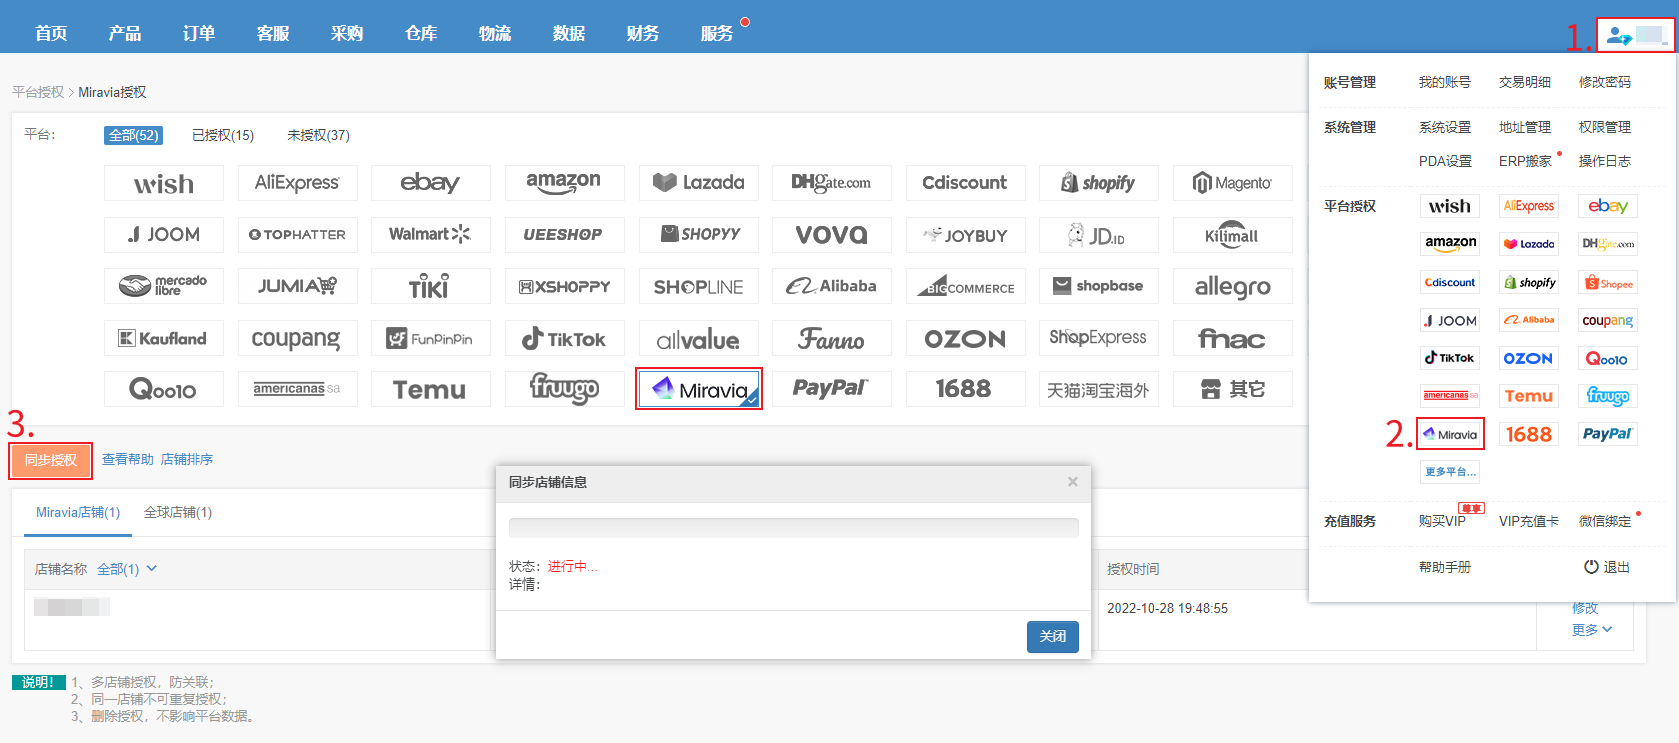Open the Shopify tile in main grid
The width and height of the screenshot is (1679, 743).
(x=1099, y=183)
